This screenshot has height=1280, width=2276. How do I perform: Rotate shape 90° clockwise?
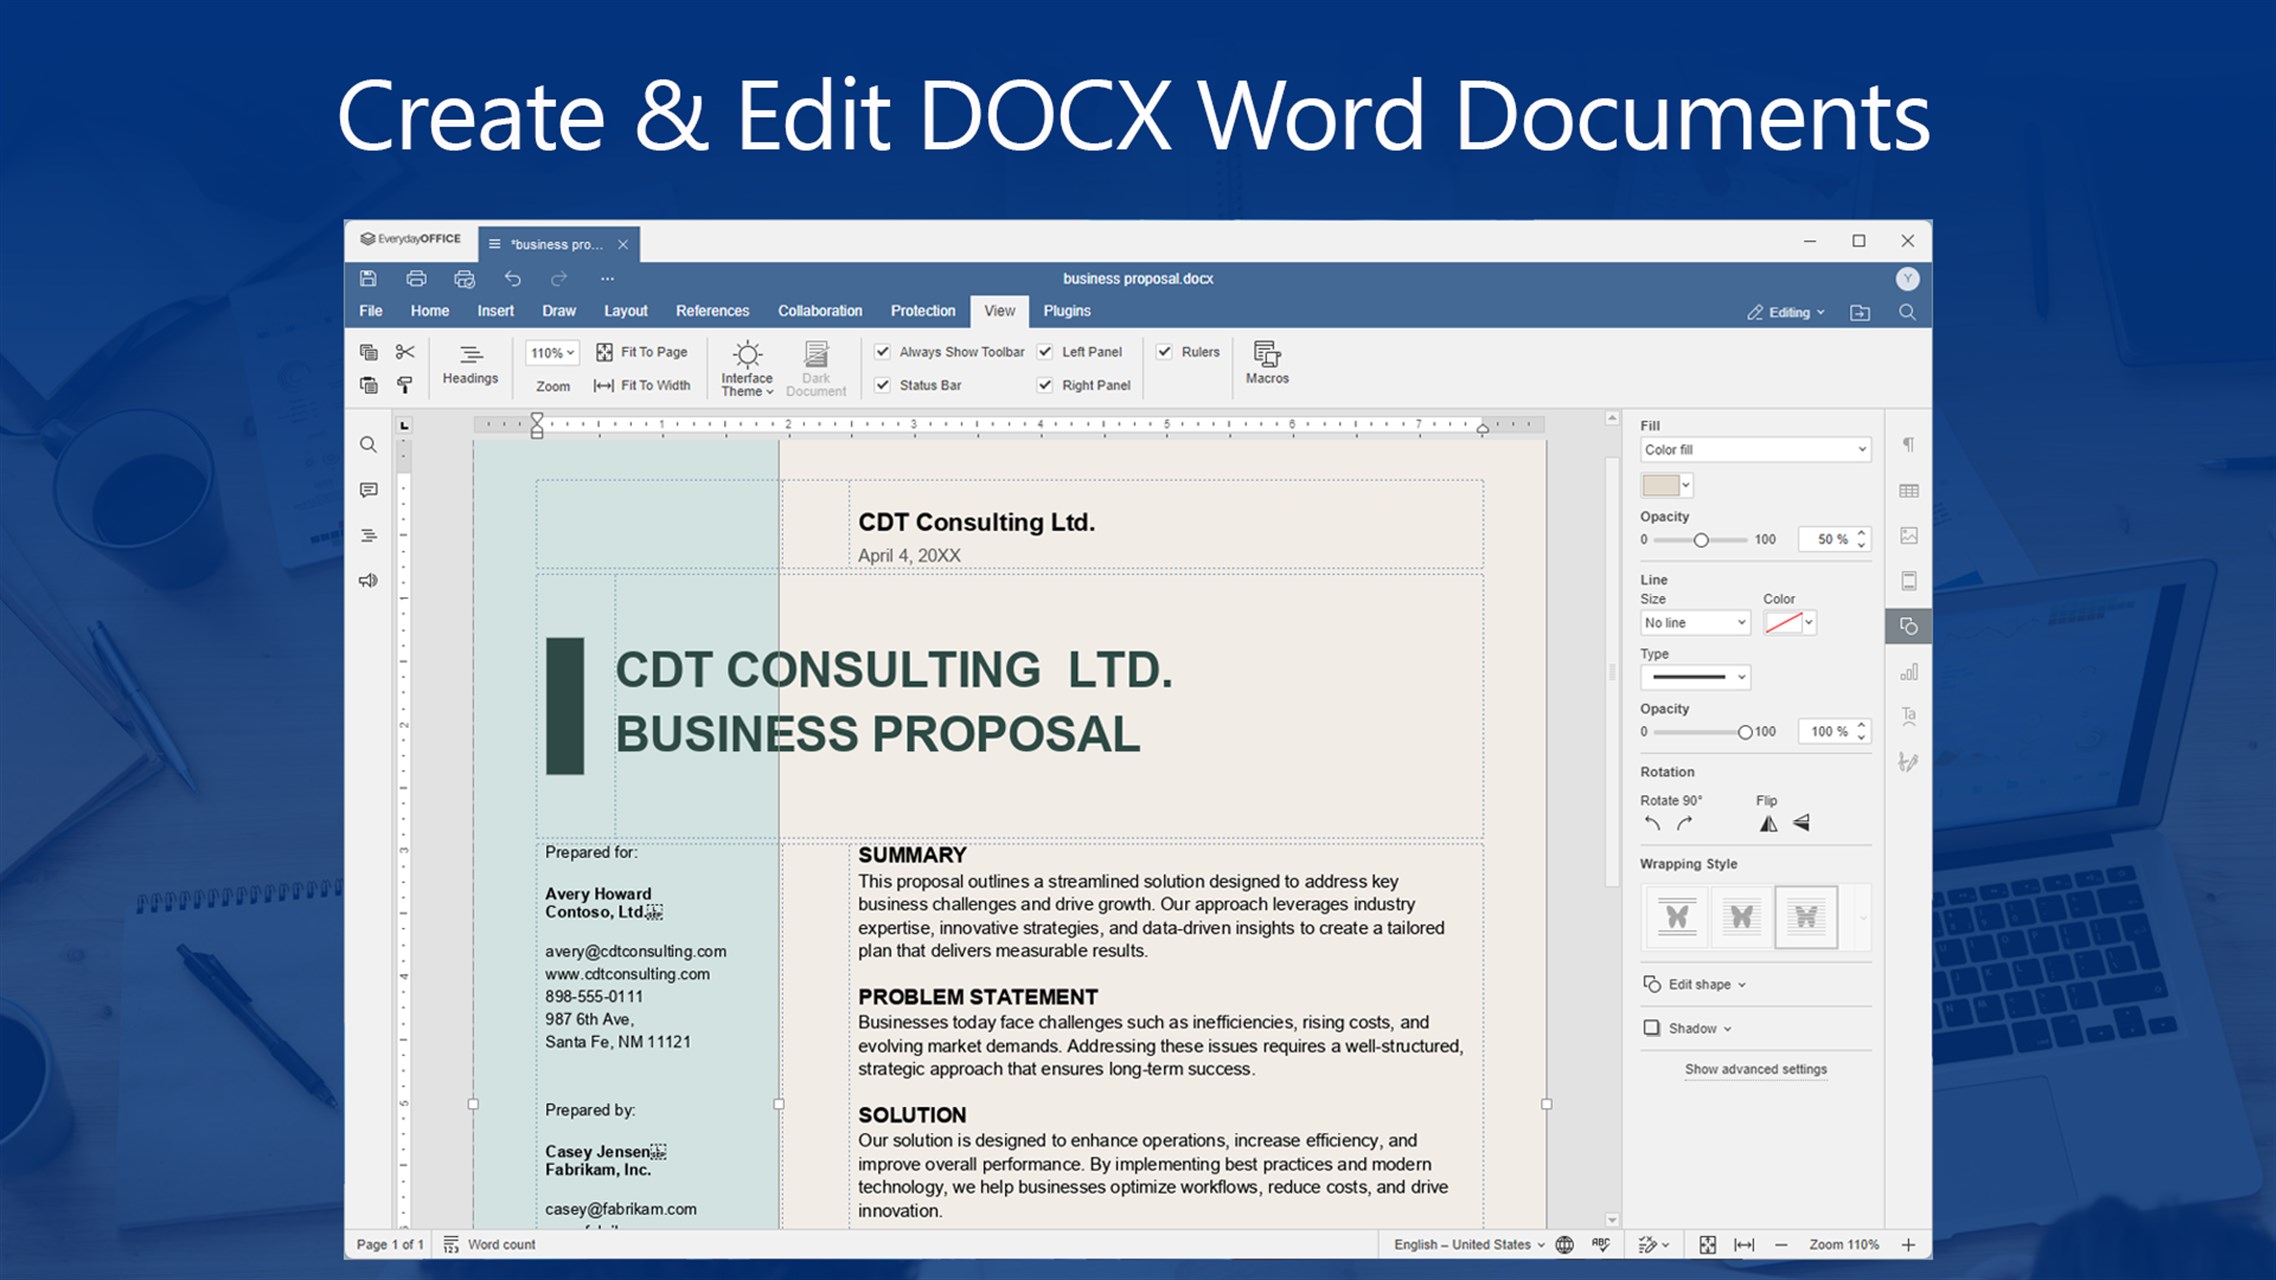(x=1685, y=824)
